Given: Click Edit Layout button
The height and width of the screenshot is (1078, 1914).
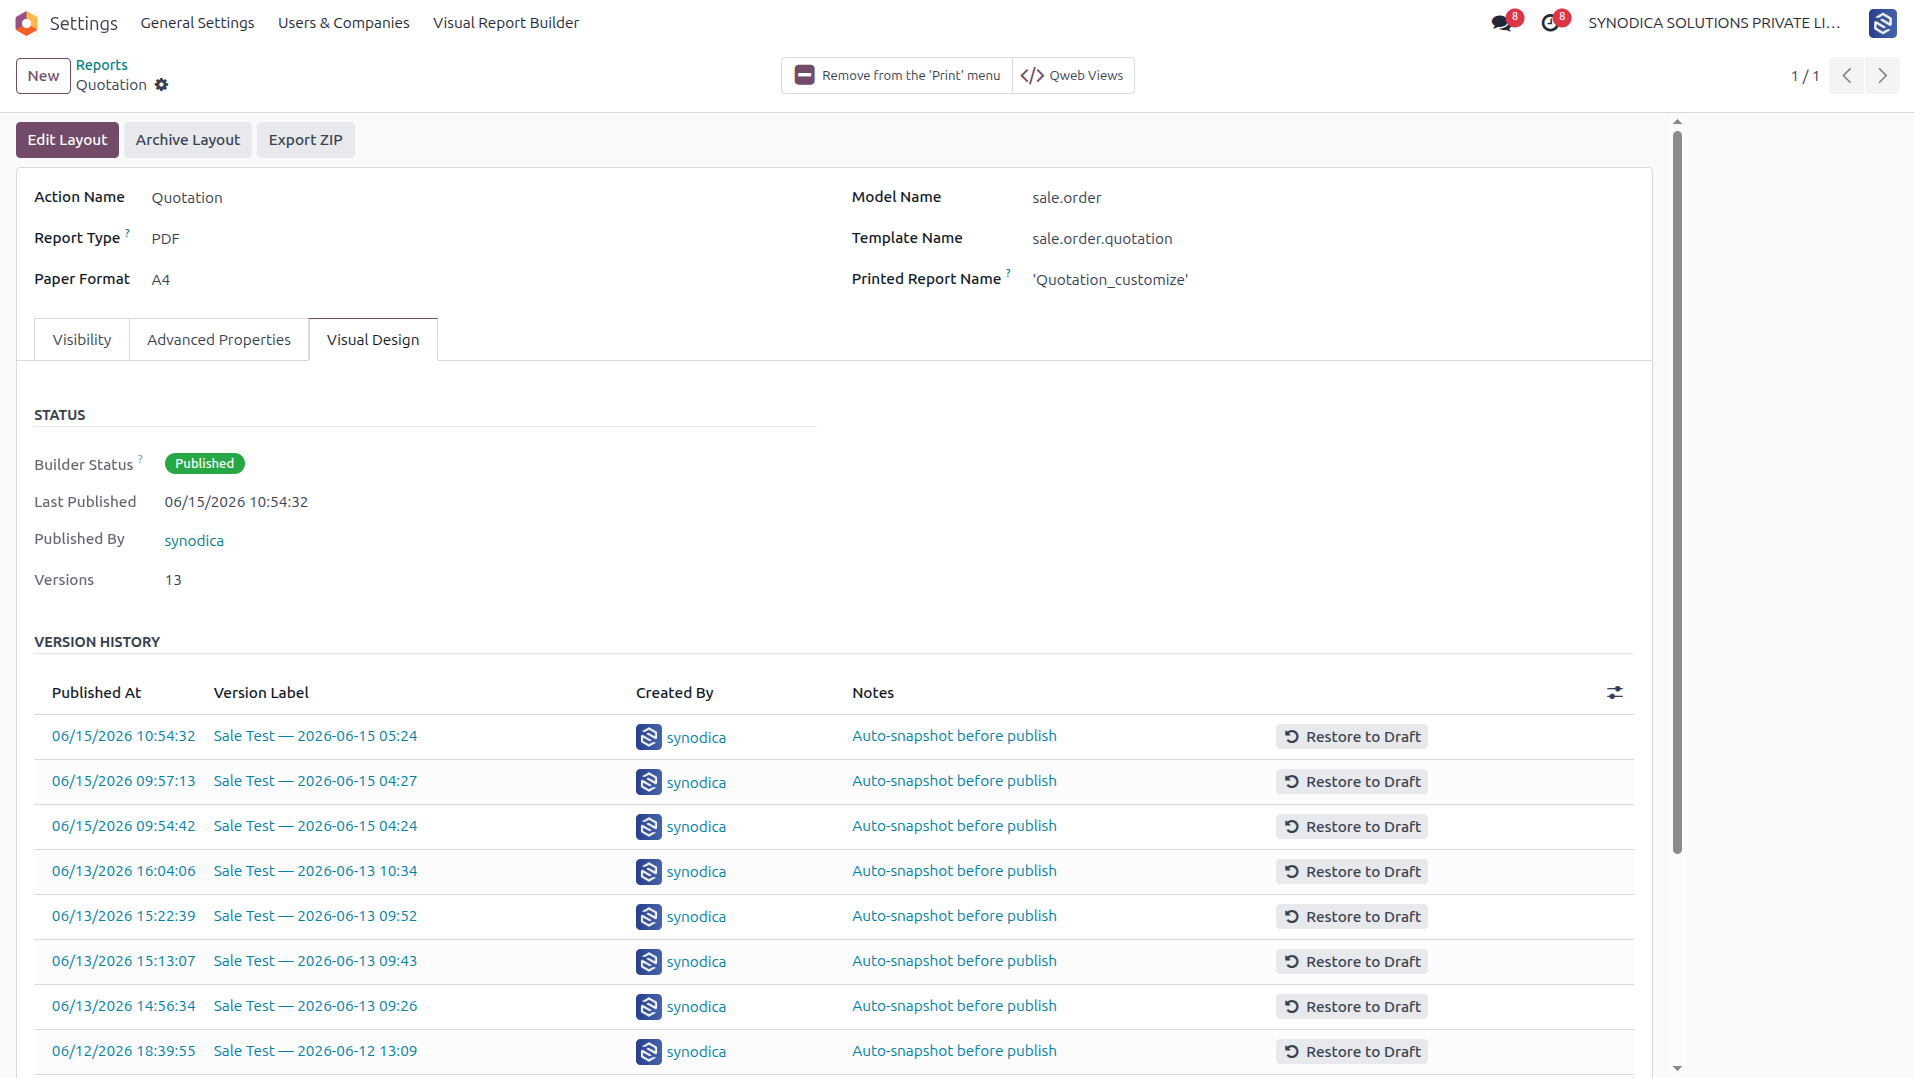Looking at the screenshot, I should coord(67,140).
